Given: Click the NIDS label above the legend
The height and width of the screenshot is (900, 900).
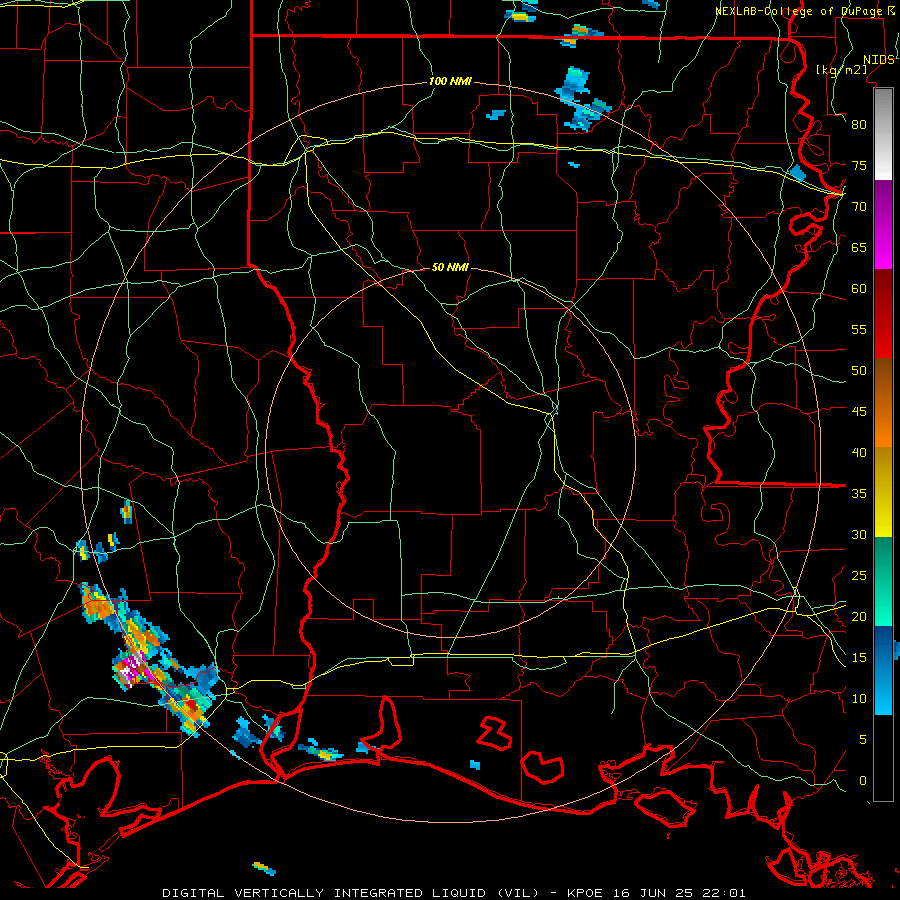Looking at the screenshot, I should (x=879, y=60).
